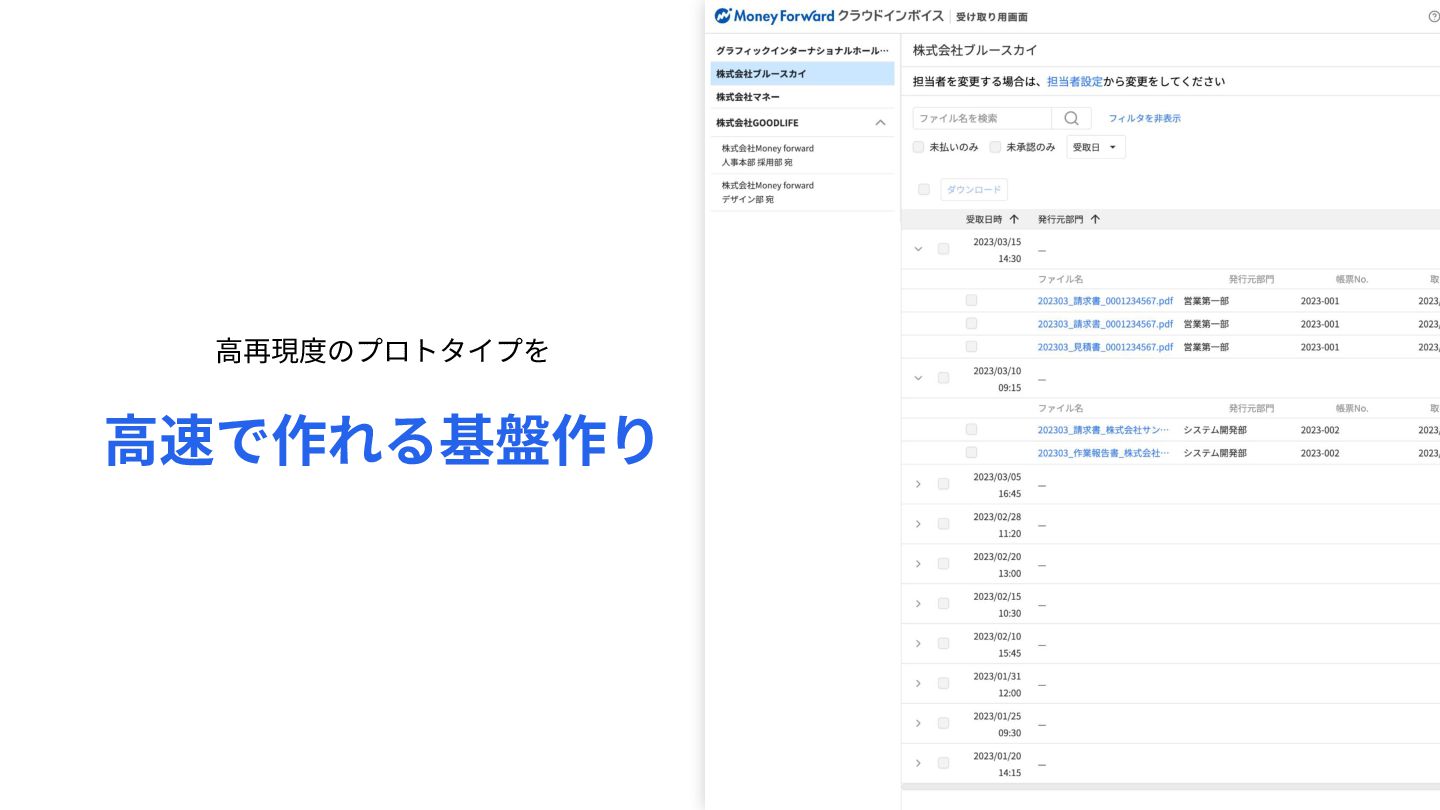
Task: Check the 2023/03/05 16:45 row checkbox
Action: pos(943,484)
